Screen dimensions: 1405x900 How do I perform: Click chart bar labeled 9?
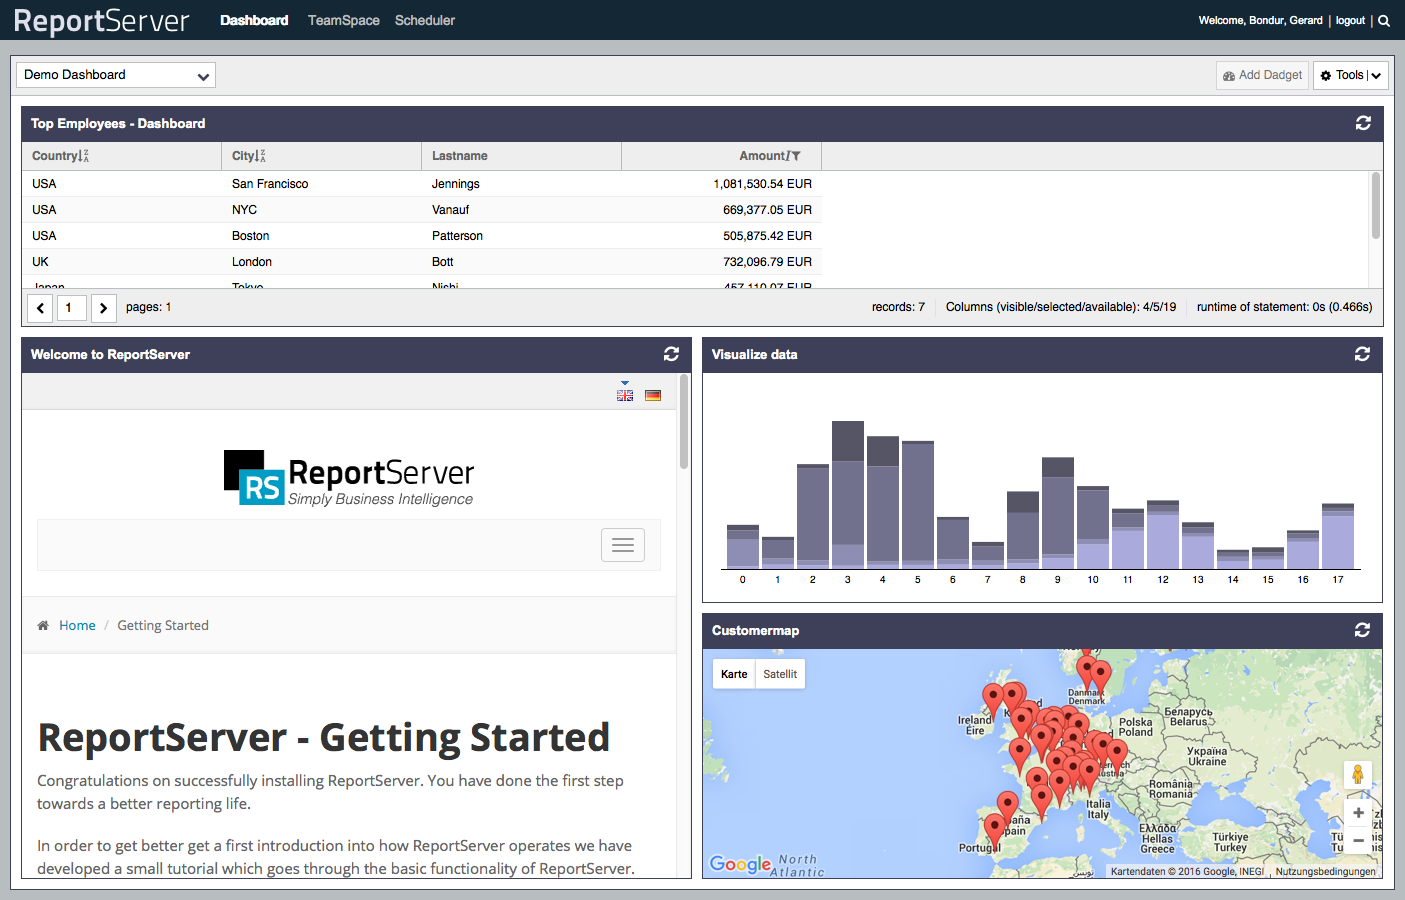pyautogui.click(x=1058, y=513)
